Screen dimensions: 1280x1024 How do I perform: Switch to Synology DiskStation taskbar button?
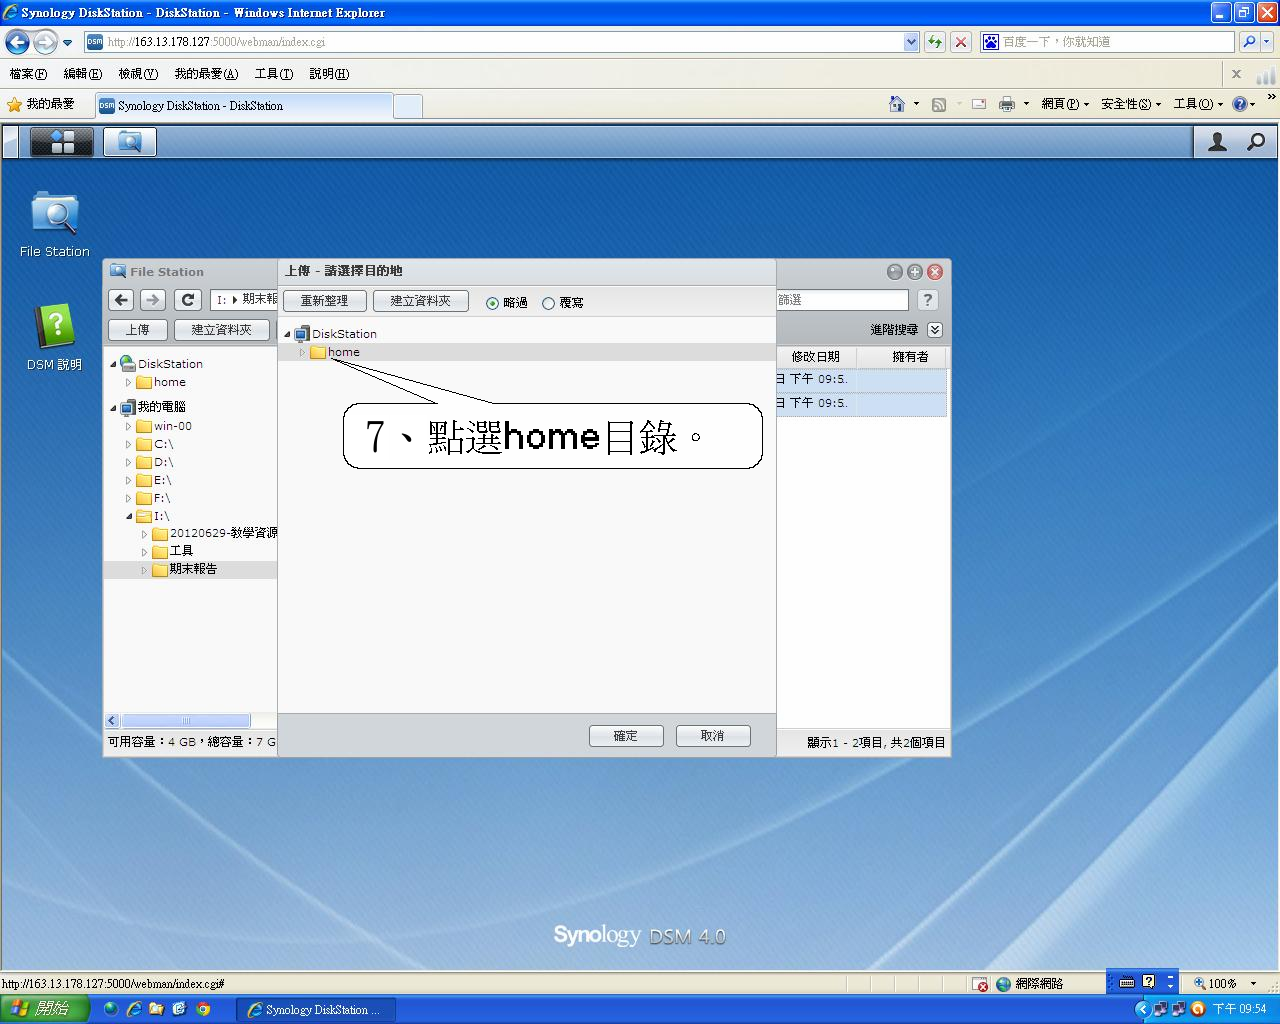[x=316, y=1010]
